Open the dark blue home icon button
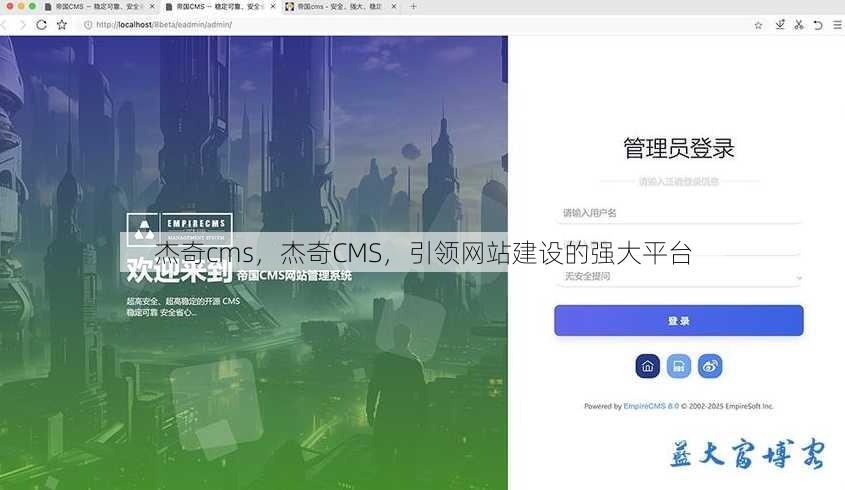 click(x=648, y=367)
